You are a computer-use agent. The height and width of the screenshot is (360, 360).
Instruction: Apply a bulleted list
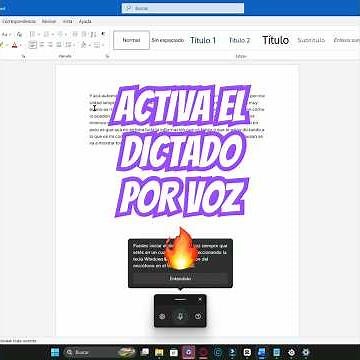(x=32, y=34)
